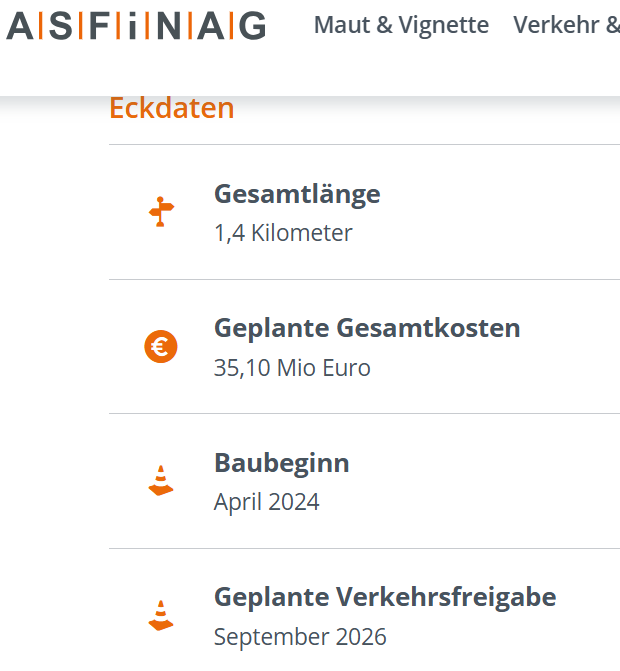Screen dimensions: 620x671
Task: Click the letter G in the ASFINAG logo
Action: [x=252, y=26]
